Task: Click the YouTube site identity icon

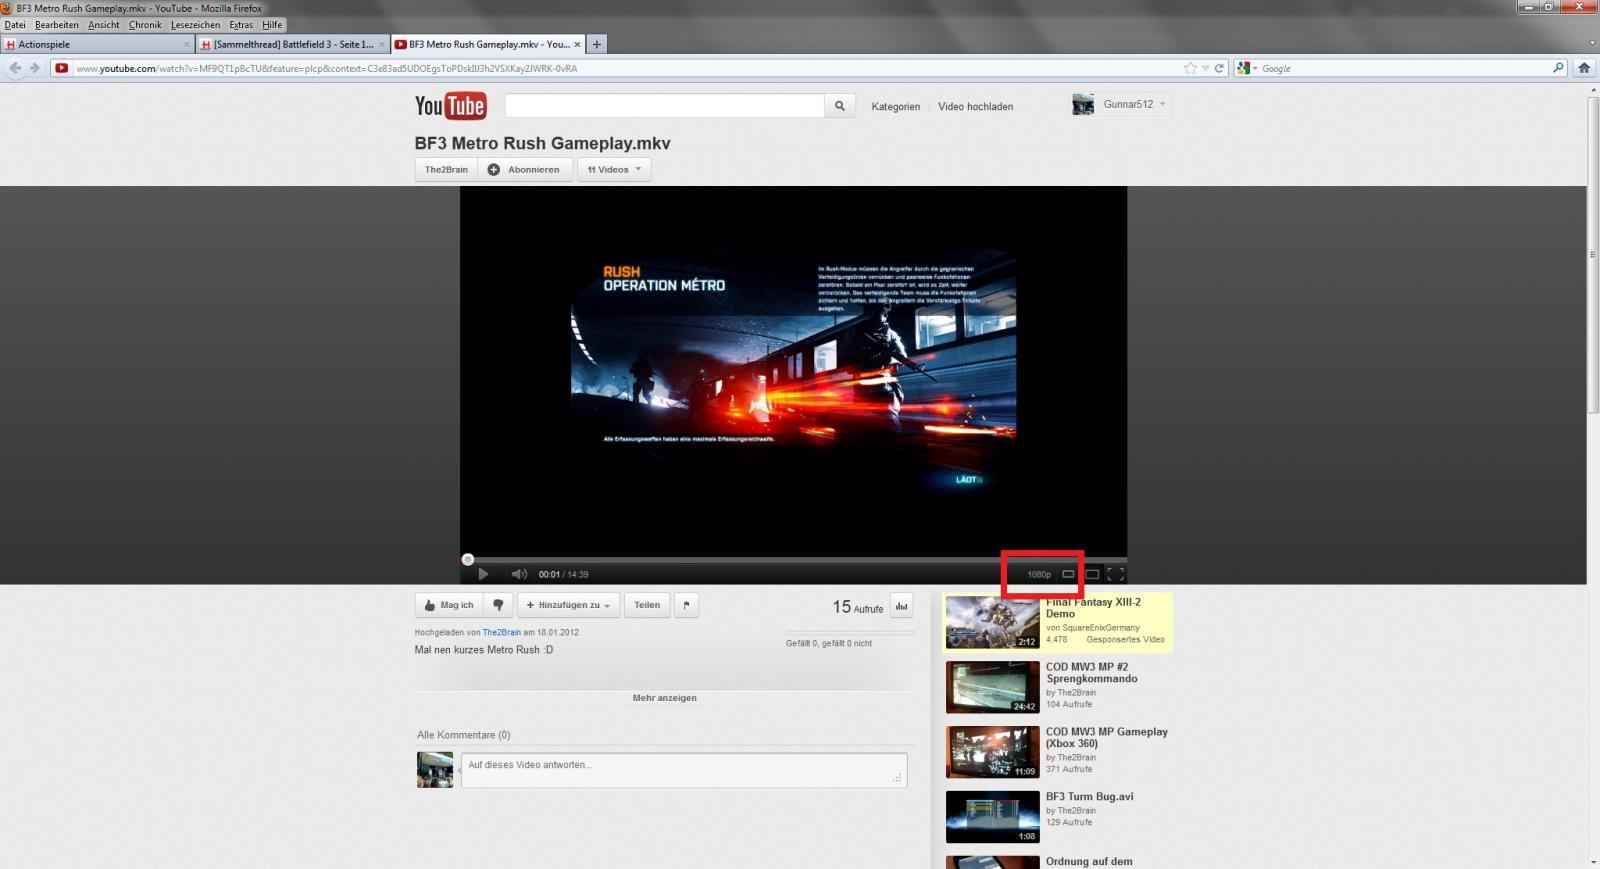Action: (x=62, y=68)
